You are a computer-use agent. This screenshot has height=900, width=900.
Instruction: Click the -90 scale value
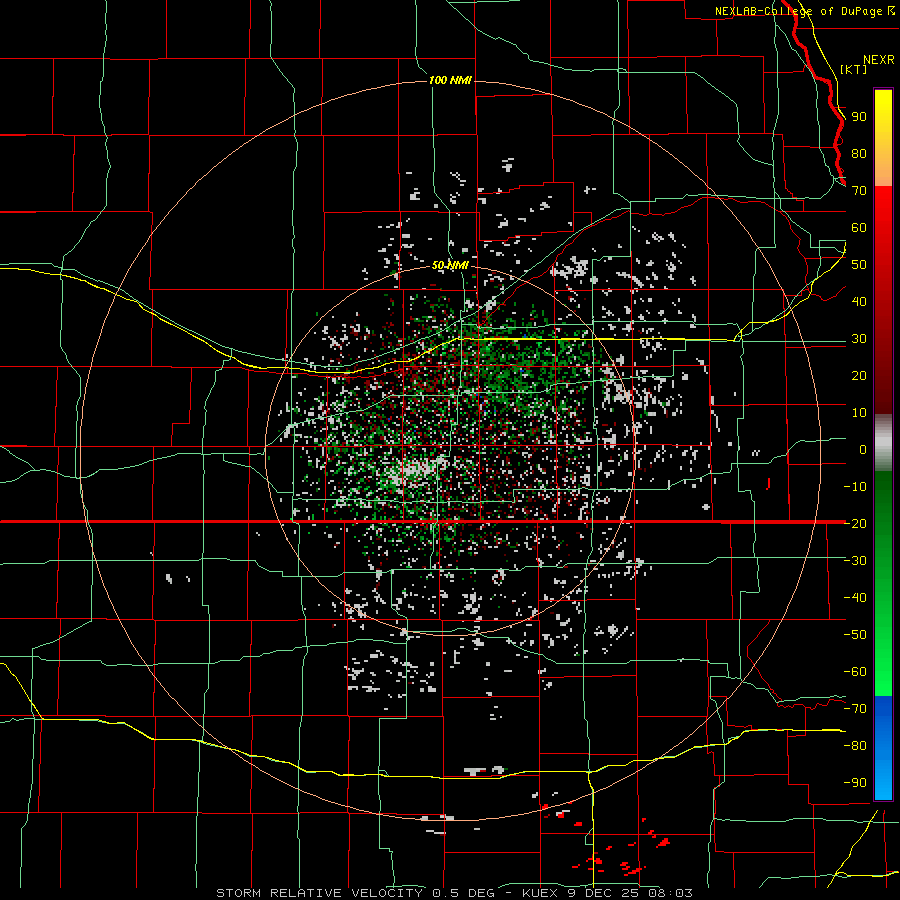coord(855,783)
